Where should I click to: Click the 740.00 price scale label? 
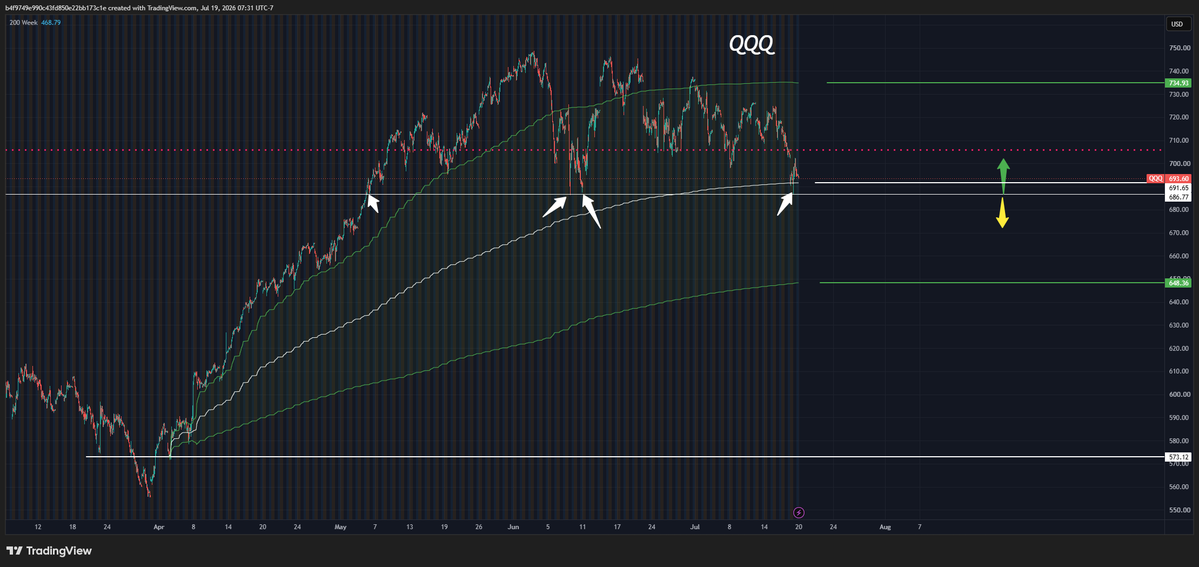coord(1178,71)
